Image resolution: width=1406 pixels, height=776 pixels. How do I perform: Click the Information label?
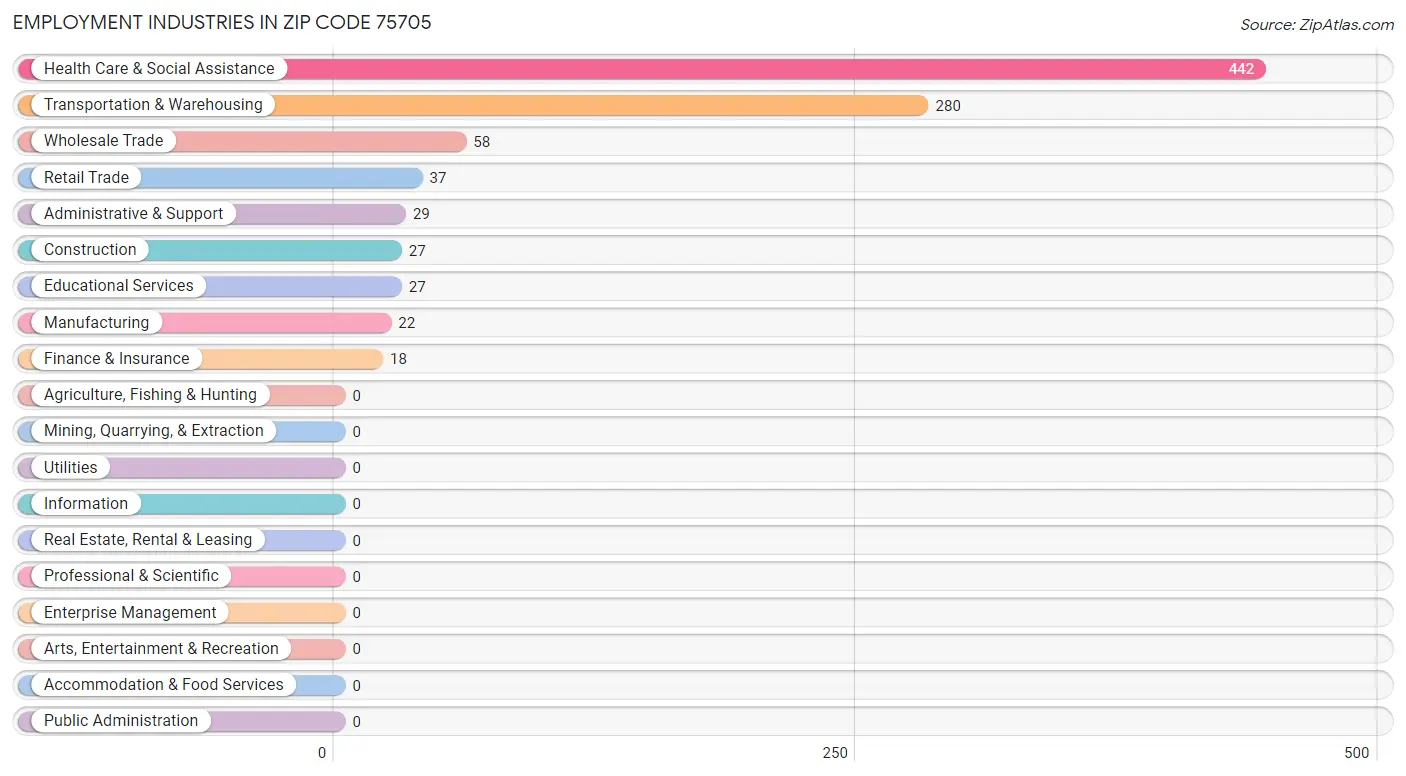(86, 504)
